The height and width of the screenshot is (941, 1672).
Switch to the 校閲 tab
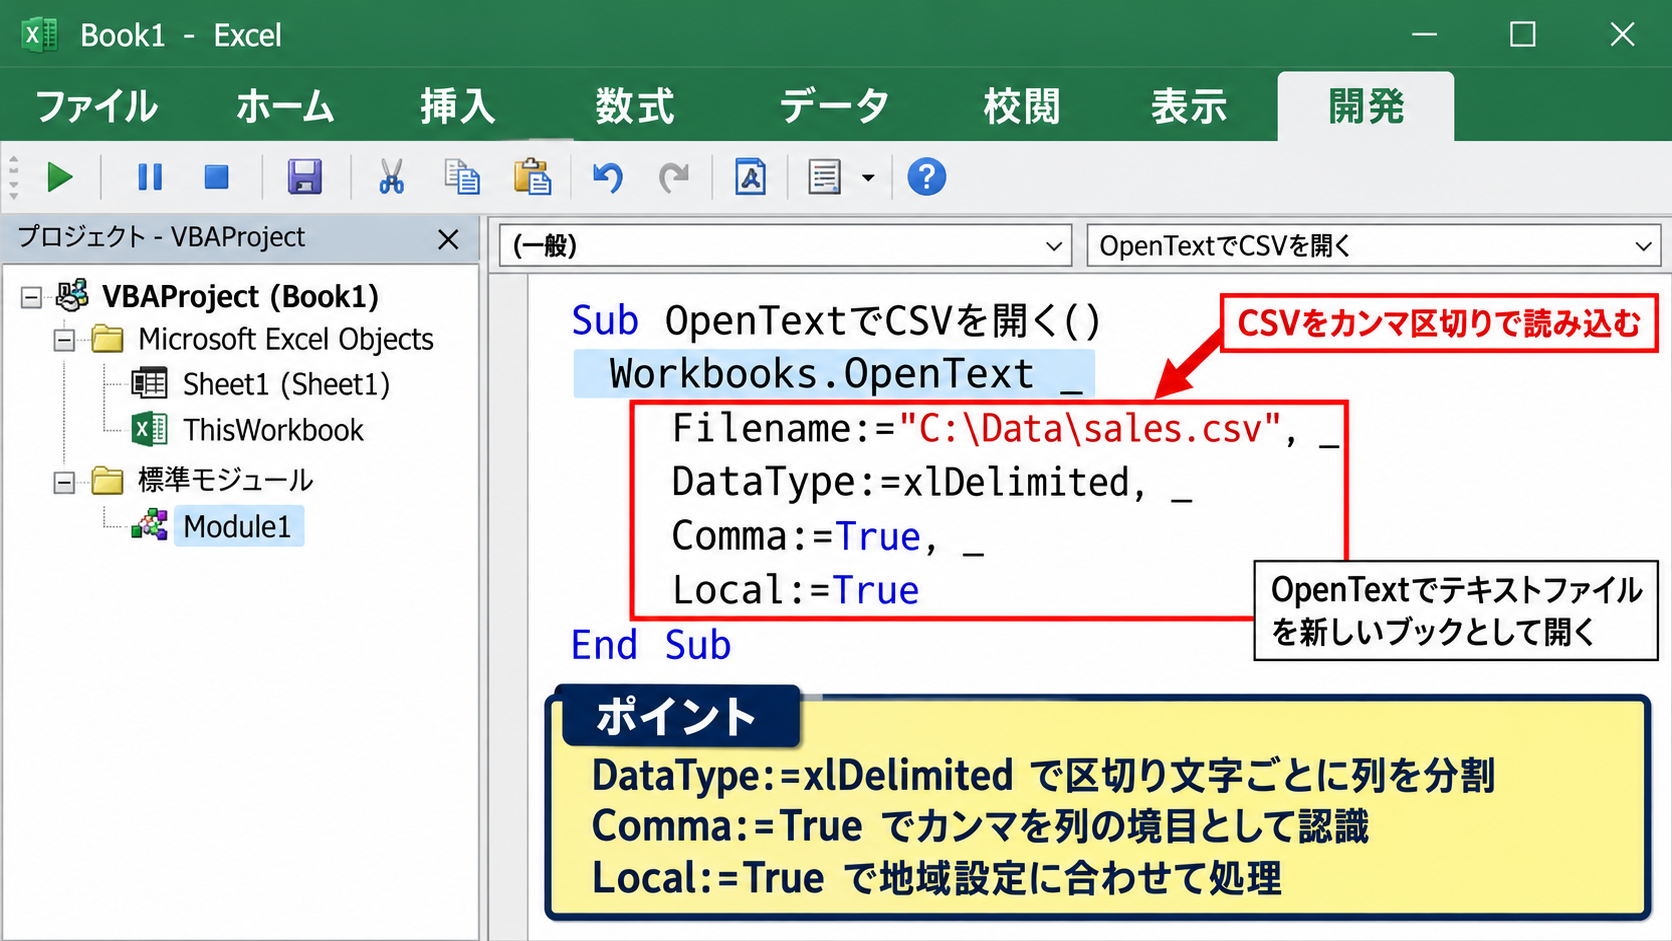coord(1021,106)
